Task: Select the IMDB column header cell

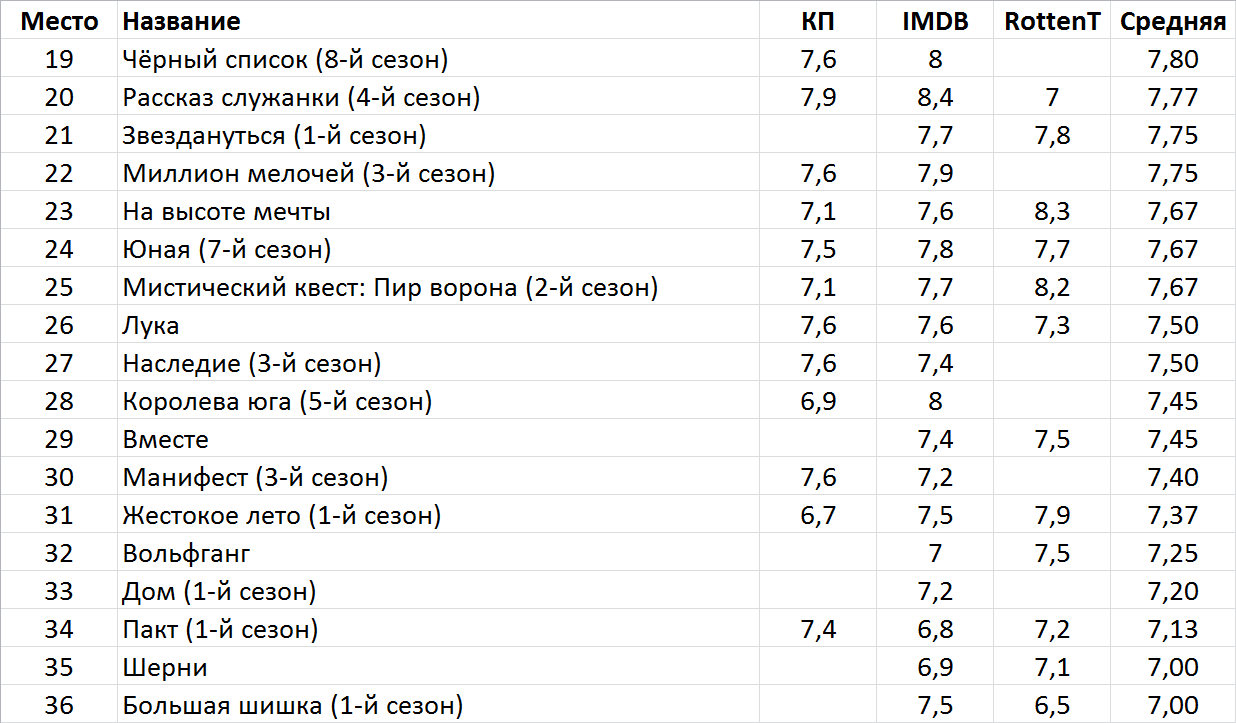Action: (x=935, y=21)
